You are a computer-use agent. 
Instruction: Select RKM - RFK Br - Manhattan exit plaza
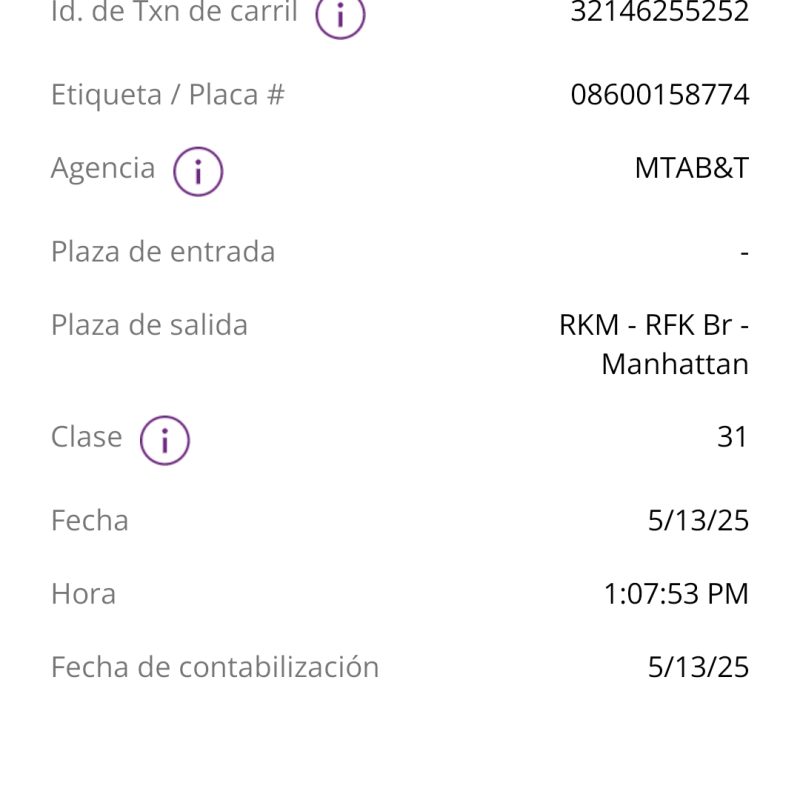point(654,344)
